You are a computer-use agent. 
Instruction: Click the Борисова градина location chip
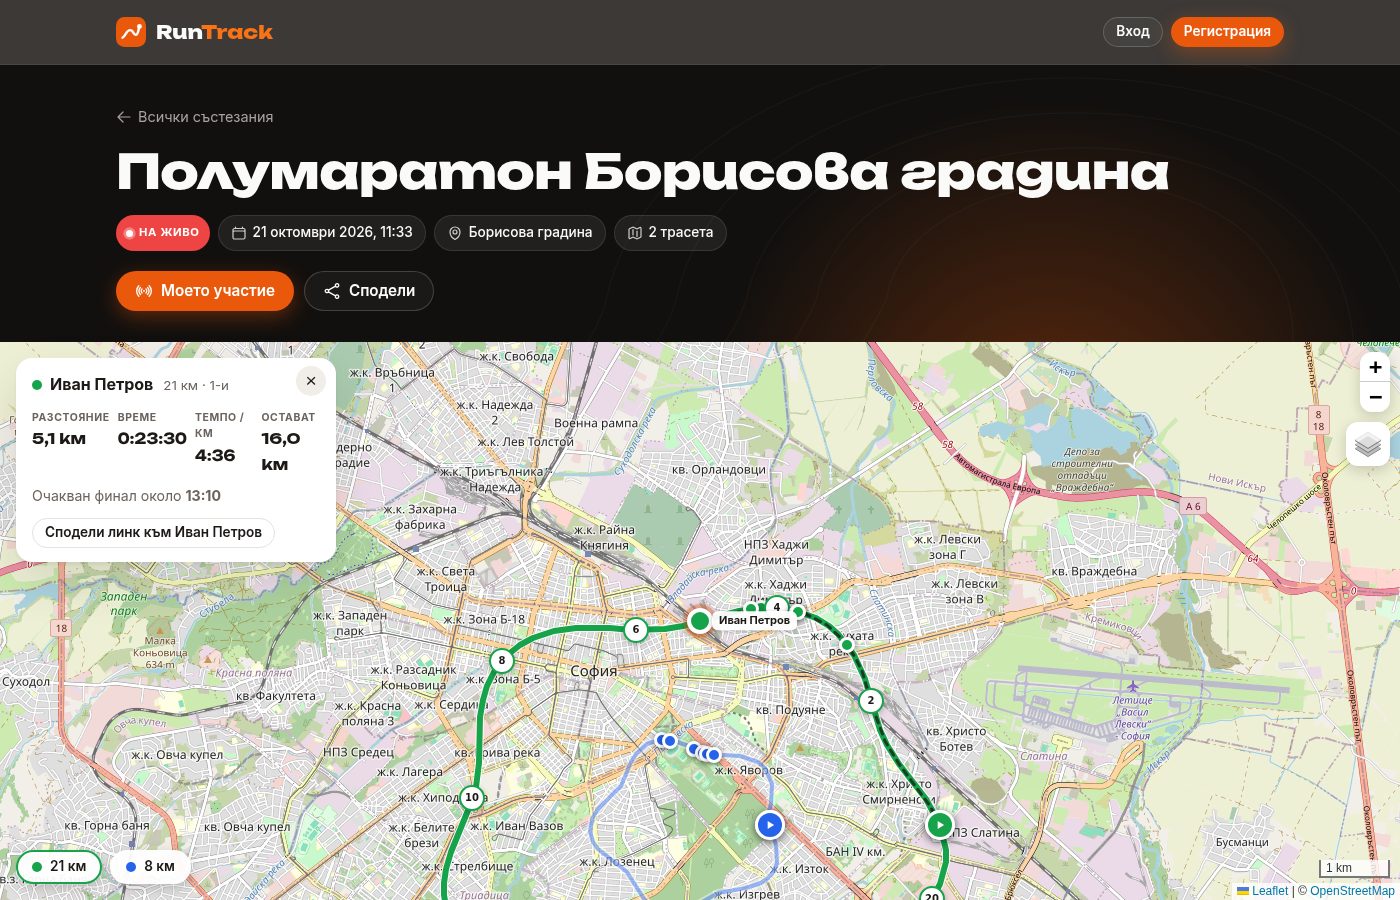pyautogui.click(x=520, y=233)
